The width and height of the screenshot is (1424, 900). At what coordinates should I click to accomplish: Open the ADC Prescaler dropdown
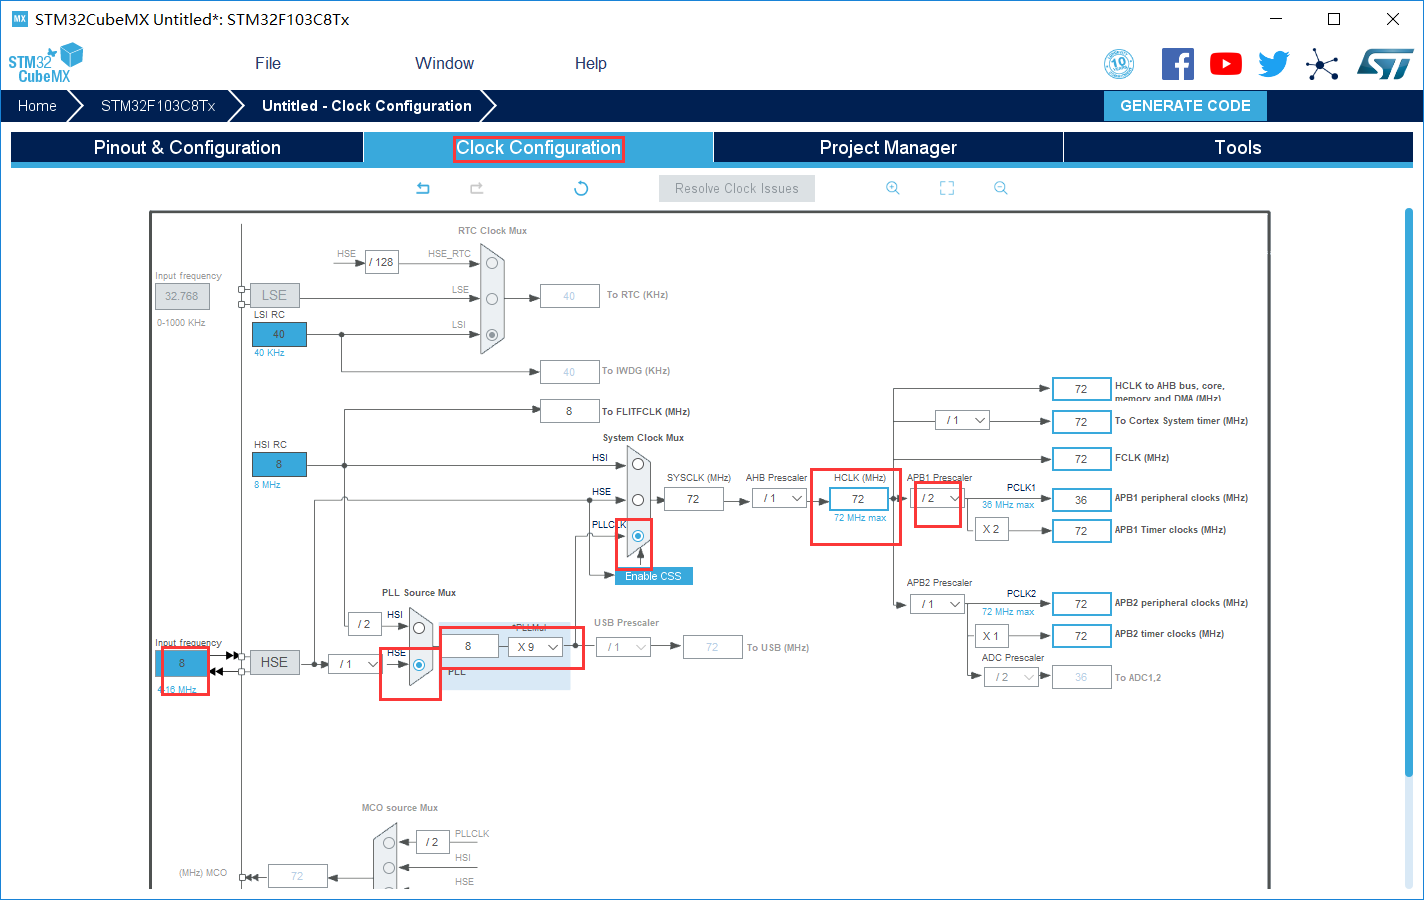tap(1012, 677)
